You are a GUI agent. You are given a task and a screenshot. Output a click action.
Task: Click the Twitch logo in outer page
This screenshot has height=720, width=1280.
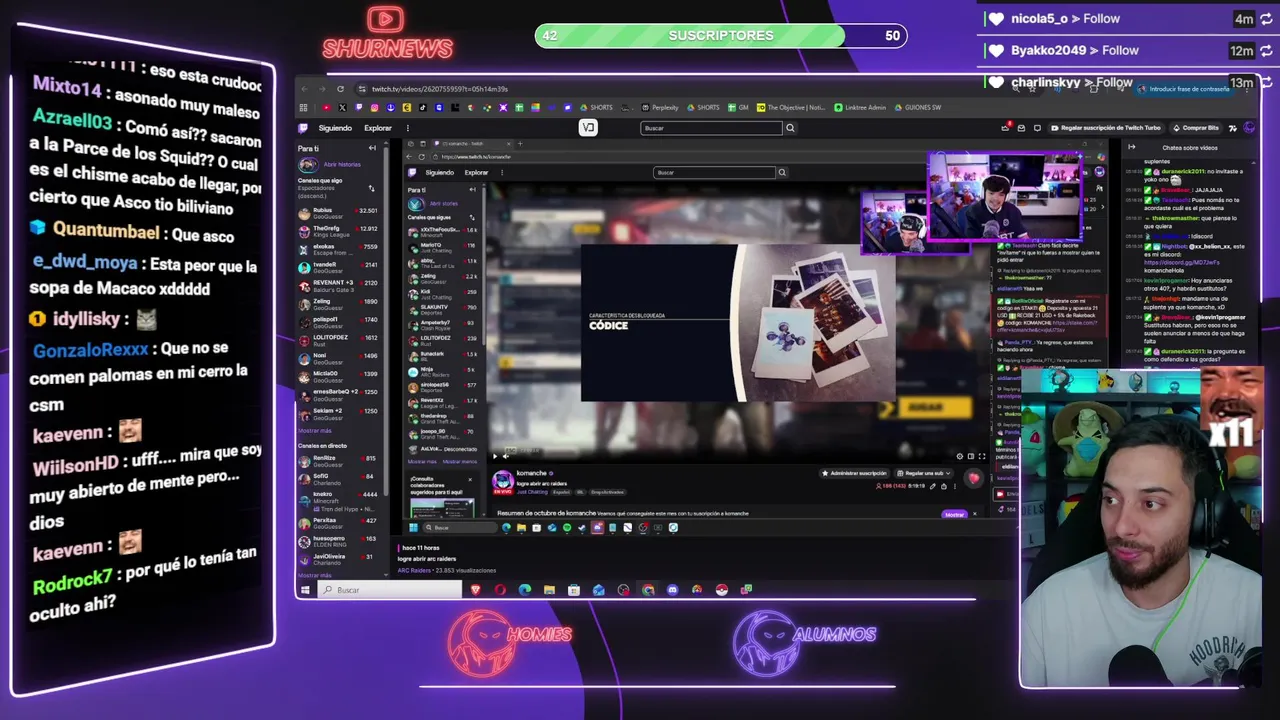click(303, 128)
